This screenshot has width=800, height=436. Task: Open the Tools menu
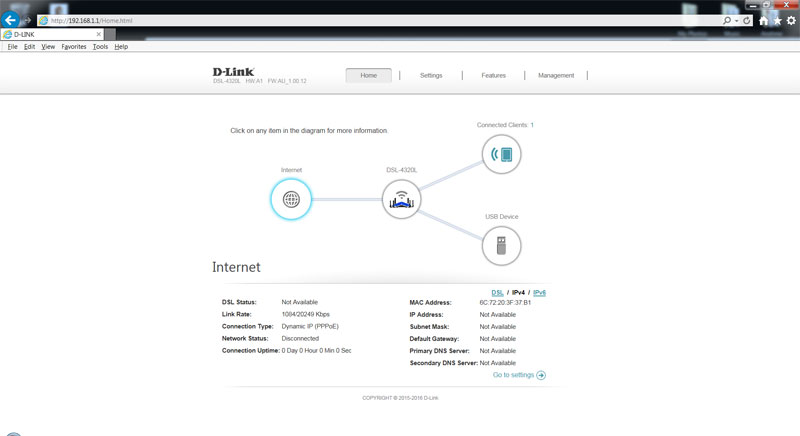pos(100,46)
